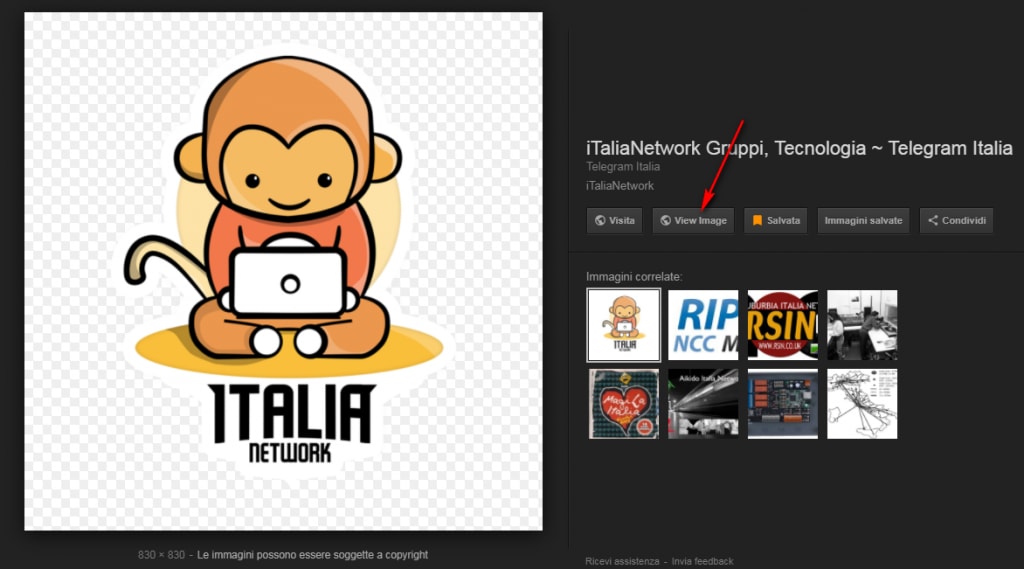Viewport: 1024px width, 569px height.
Task: Click the Salvata bookmark button
Action: click(776, 221)
